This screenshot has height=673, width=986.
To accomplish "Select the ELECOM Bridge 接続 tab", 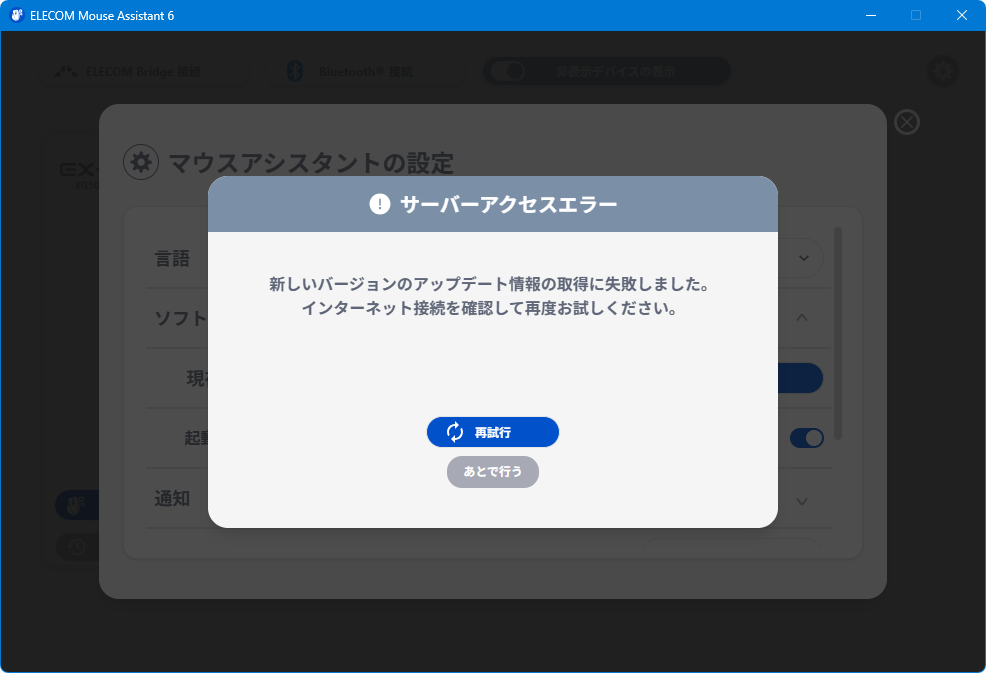I will coord(143,72).
